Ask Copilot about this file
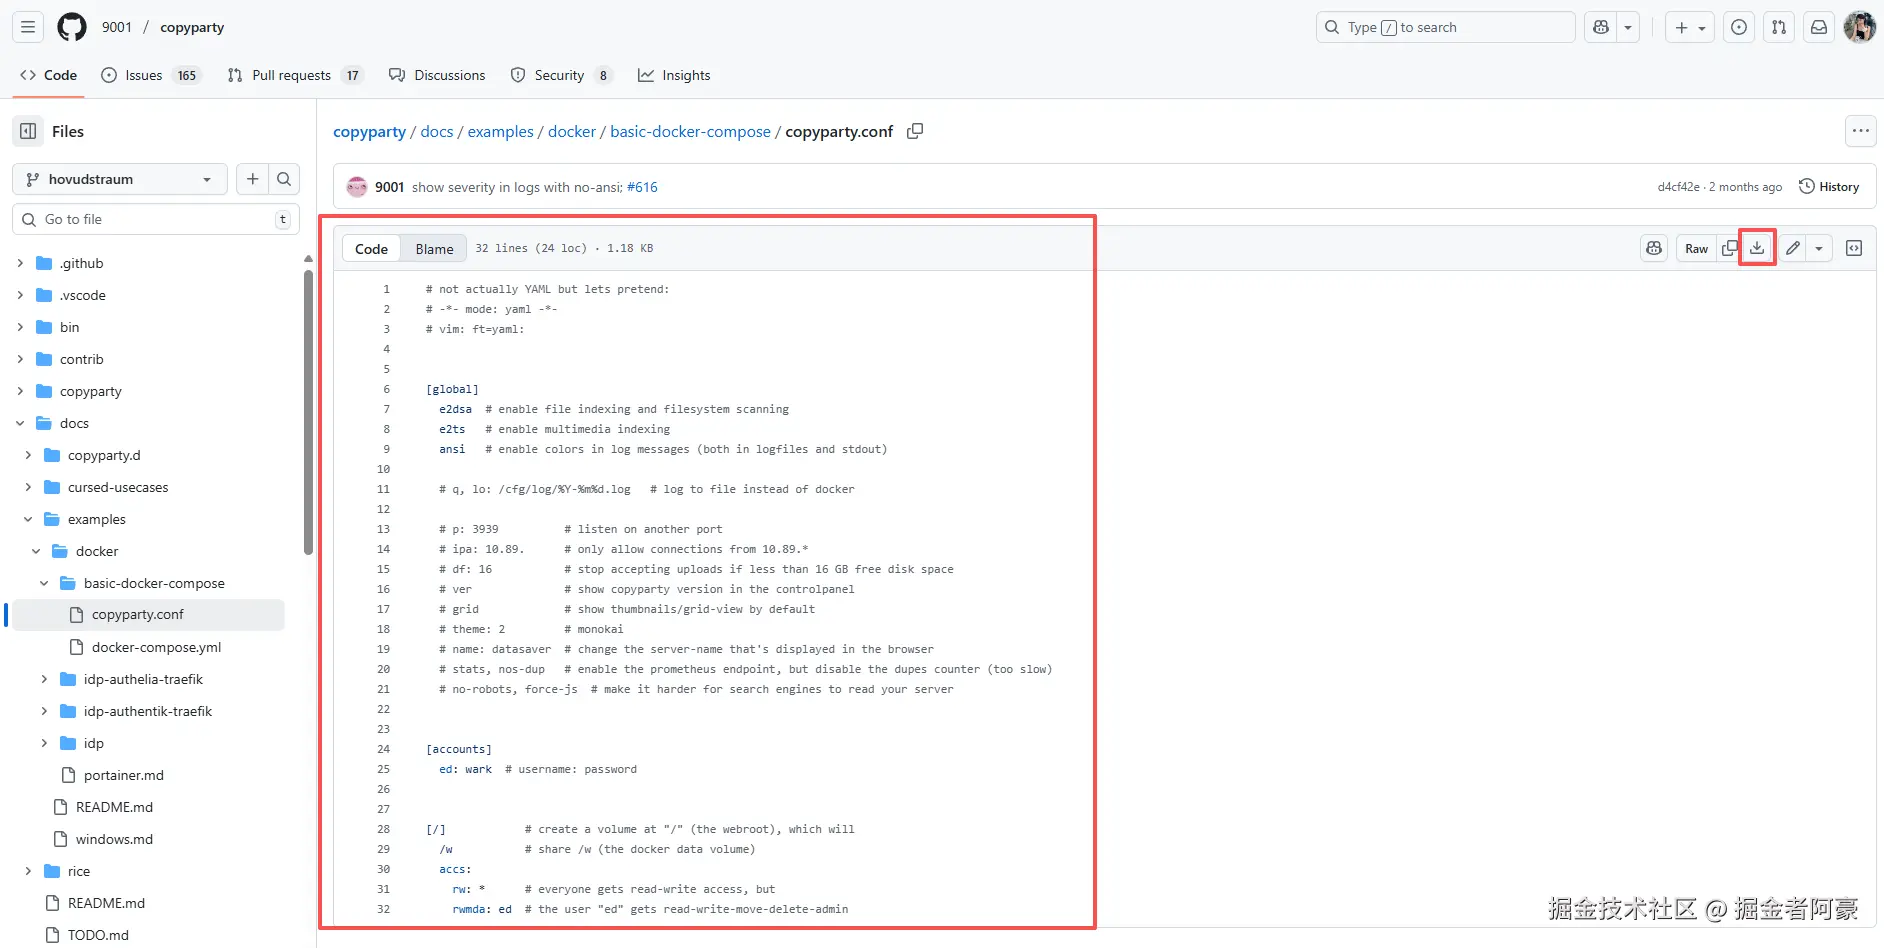This screenshot has width=1884, height=948. (x=1654, y=248)
